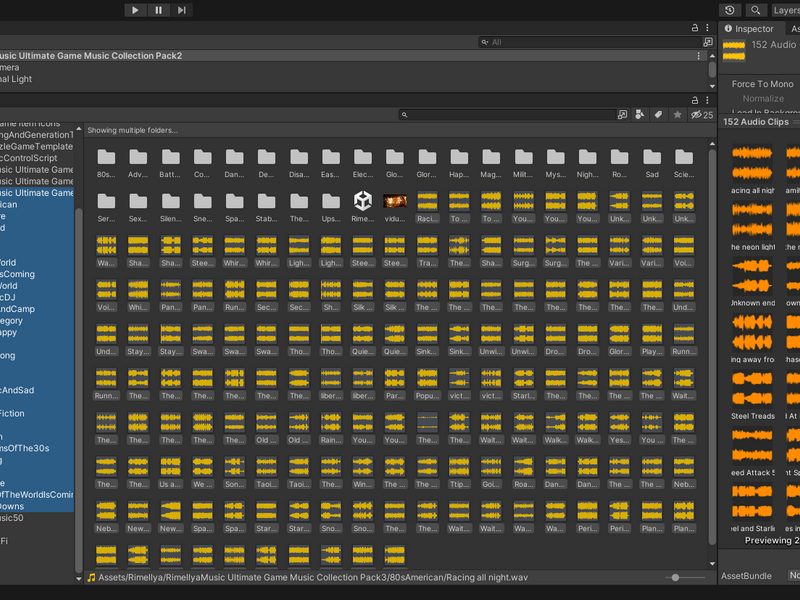
Task: Open the Search by Label tag icon
Action: click(x=658, y=115)
